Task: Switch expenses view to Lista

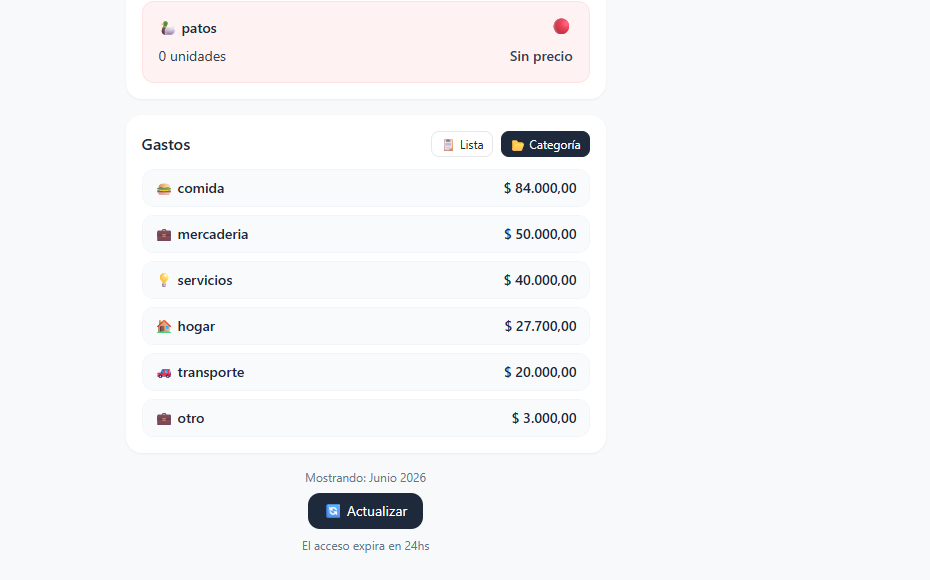Action: pos(462,144)
